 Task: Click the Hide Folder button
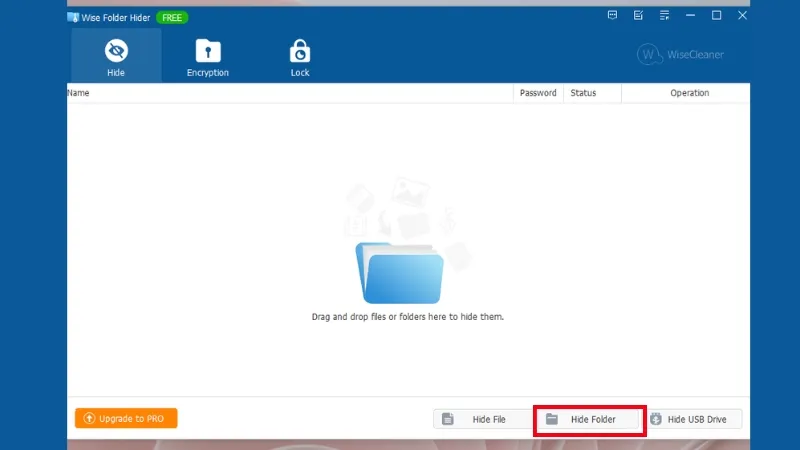pos(588,419)
